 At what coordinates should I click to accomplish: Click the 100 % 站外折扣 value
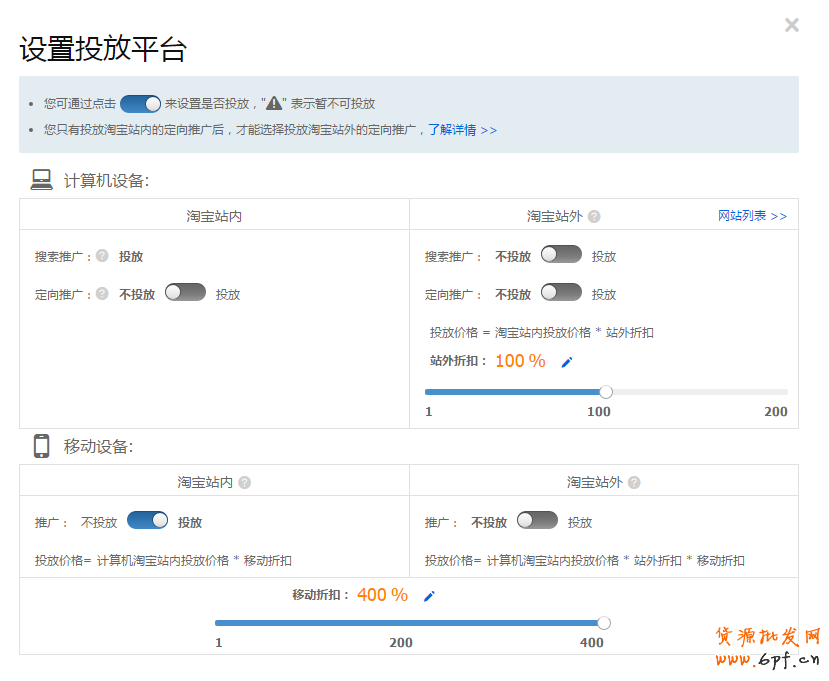tap(520, 361)
